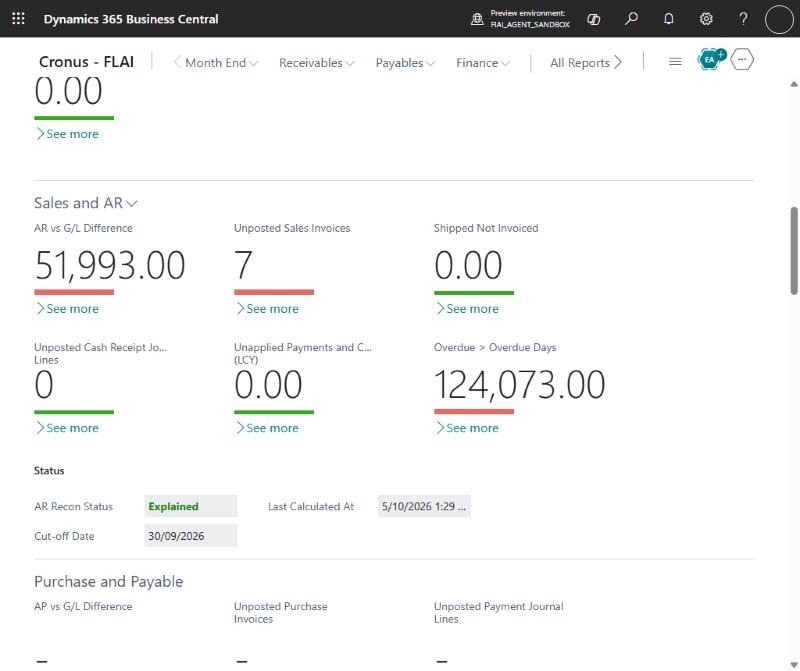Open the Unposted Sales Invoices count 7
The height and width of the screenshot is (671, 800).
click(243, 265)
